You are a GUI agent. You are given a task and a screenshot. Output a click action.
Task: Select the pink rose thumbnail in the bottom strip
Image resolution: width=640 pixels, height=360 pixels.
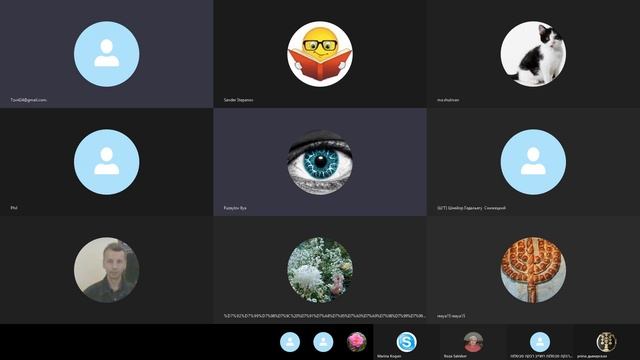tap(357, 342)
